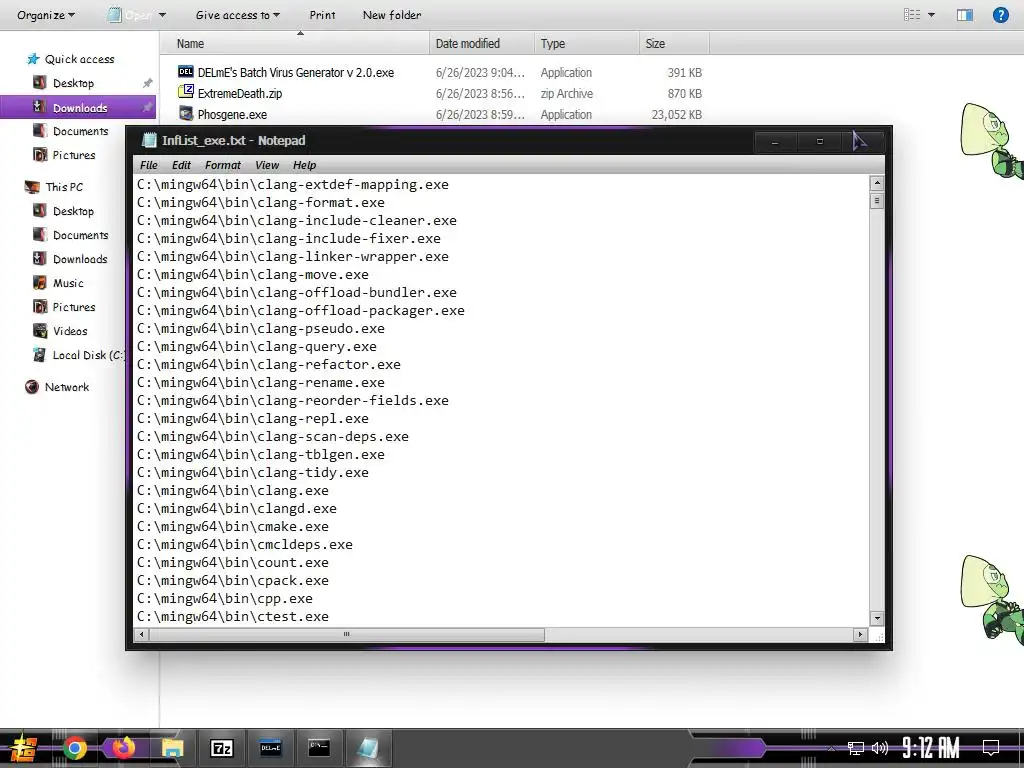
Task: Click Notepad vertical scrollbar up arrow
Action: (877, 184)
